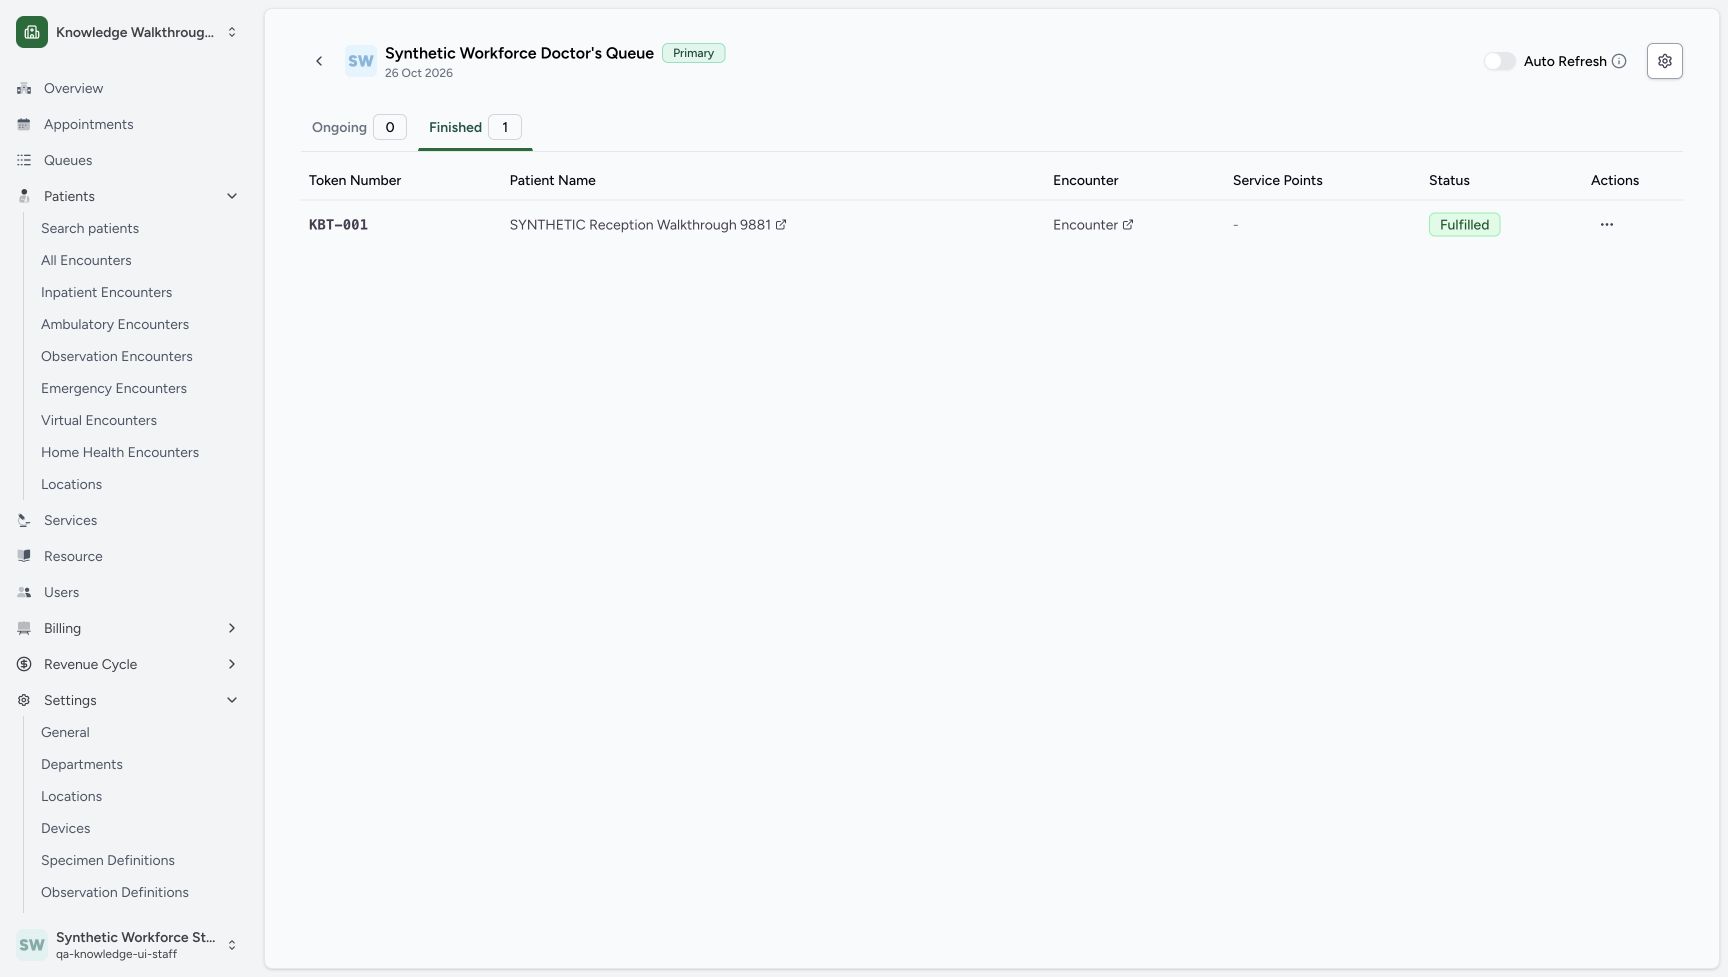
Task: Click the SW queue avatar icon
Action: coord(361,61)
